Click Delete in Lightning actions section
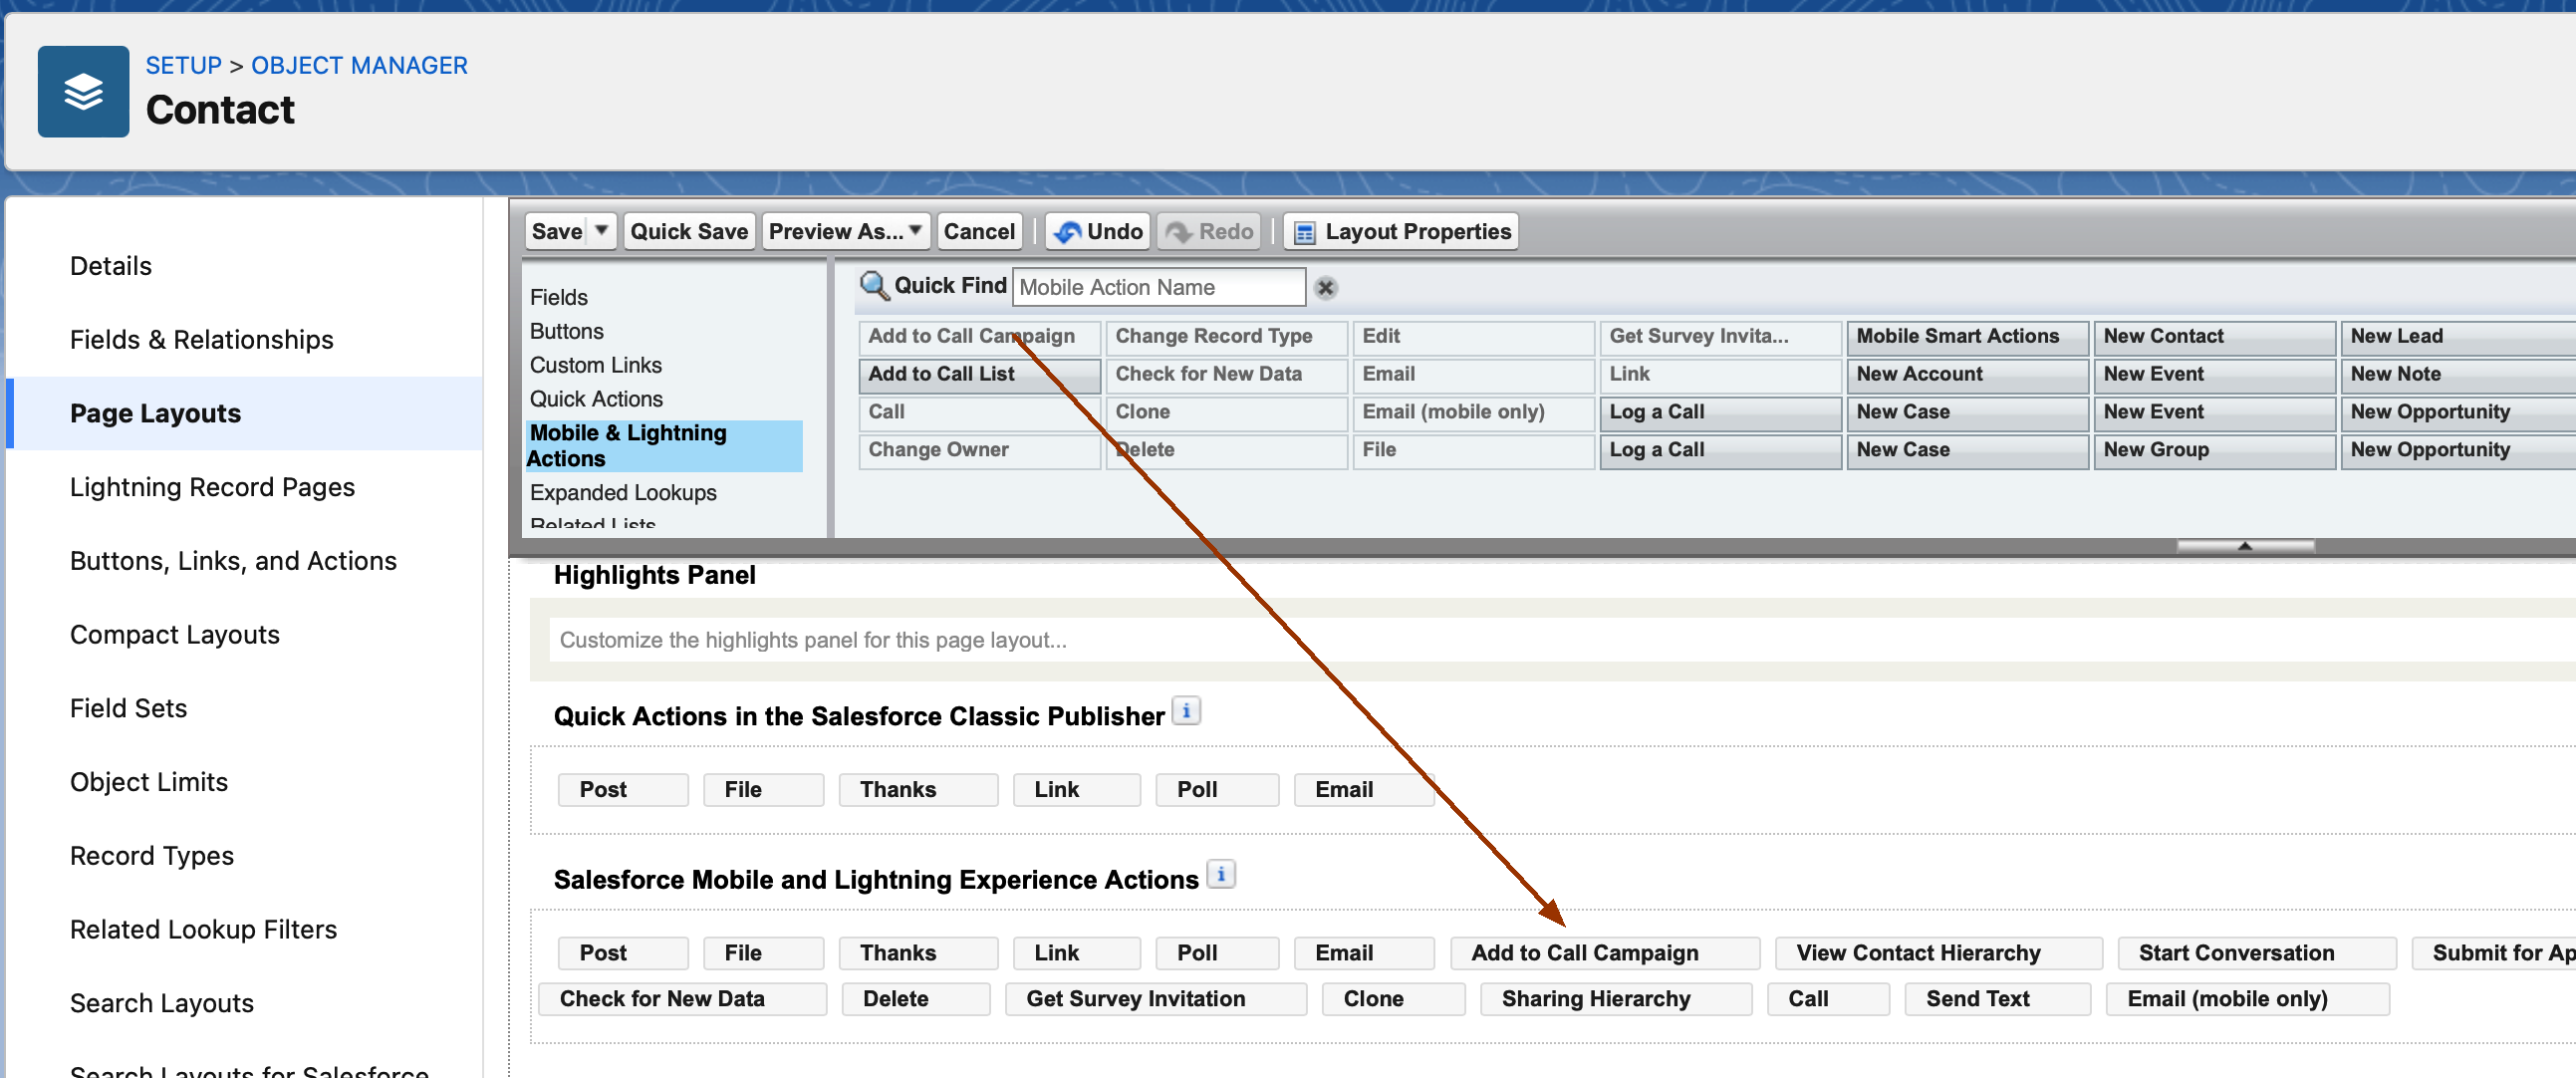 pos(915,1000)
